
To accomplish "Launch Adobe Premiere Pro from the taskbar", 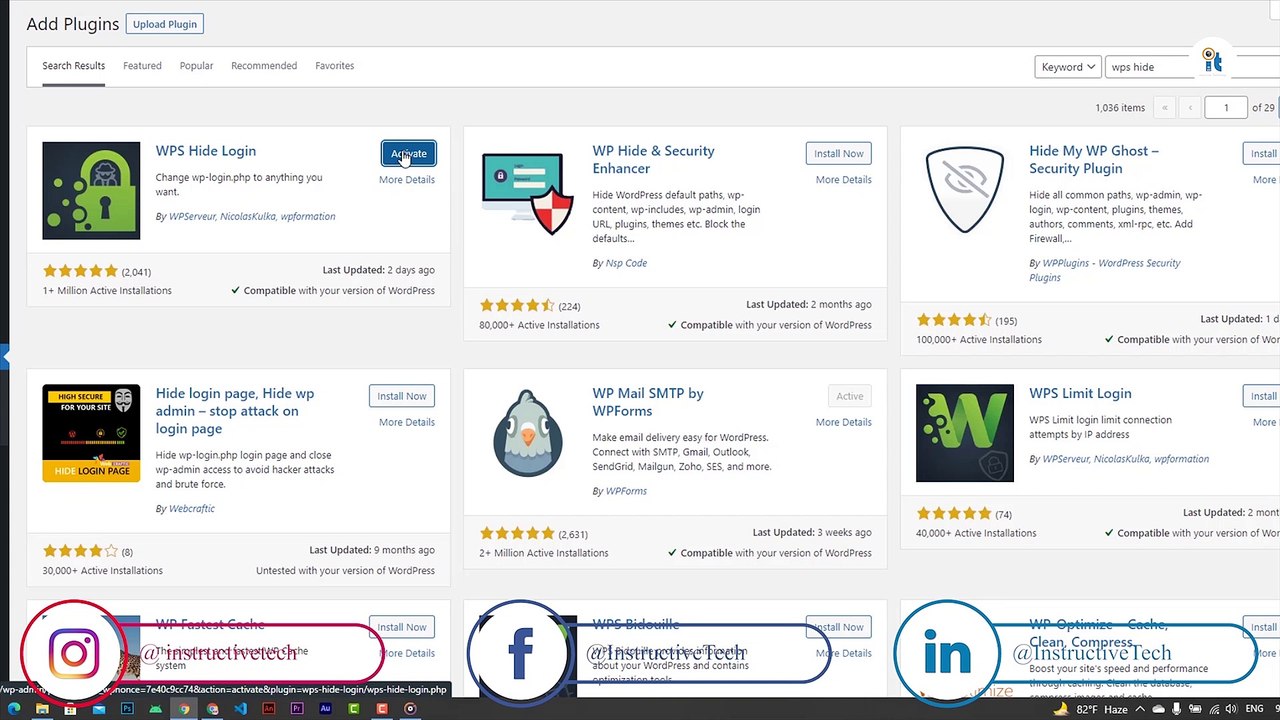I will 297,708.
